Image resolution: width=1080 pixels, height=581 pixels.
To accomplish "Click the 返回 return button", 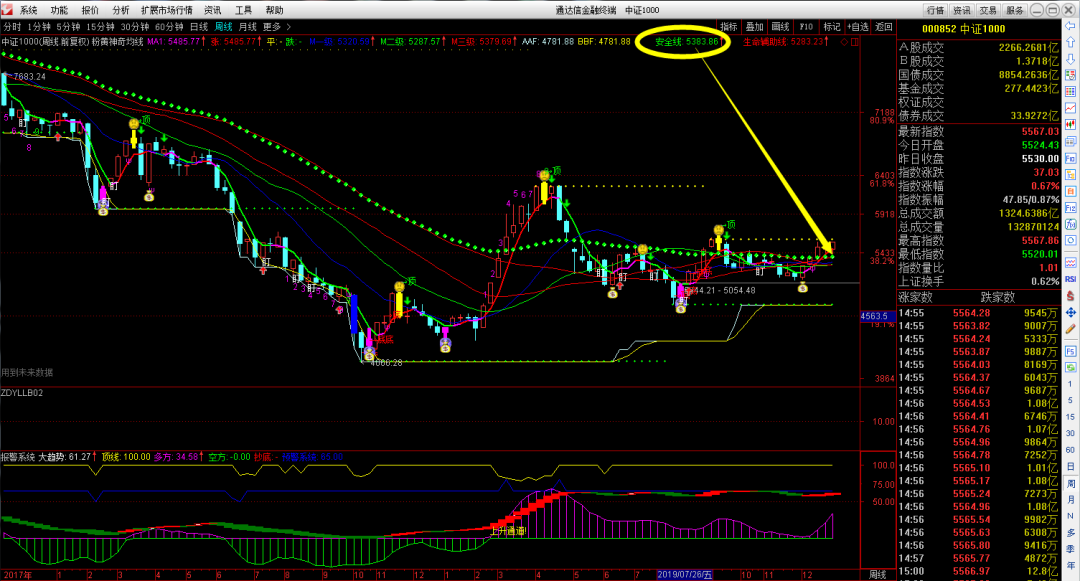I will (x=884, y=27).
